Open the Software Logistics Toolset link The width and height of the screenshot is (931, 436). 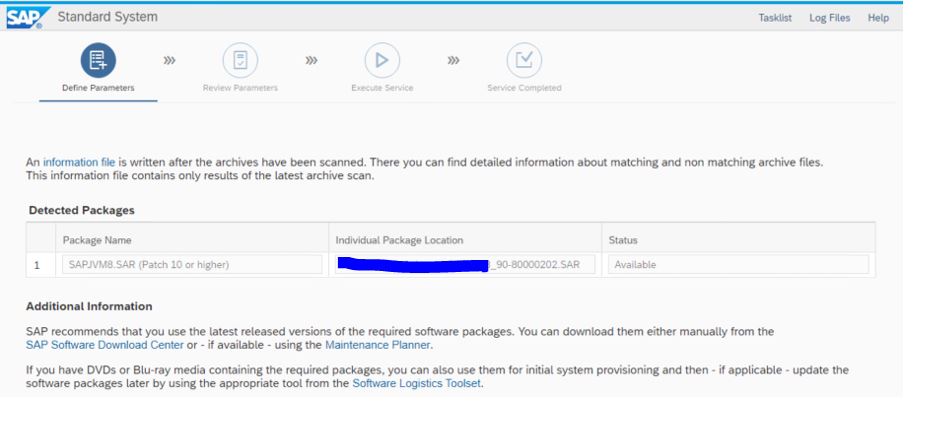point(416,383)
